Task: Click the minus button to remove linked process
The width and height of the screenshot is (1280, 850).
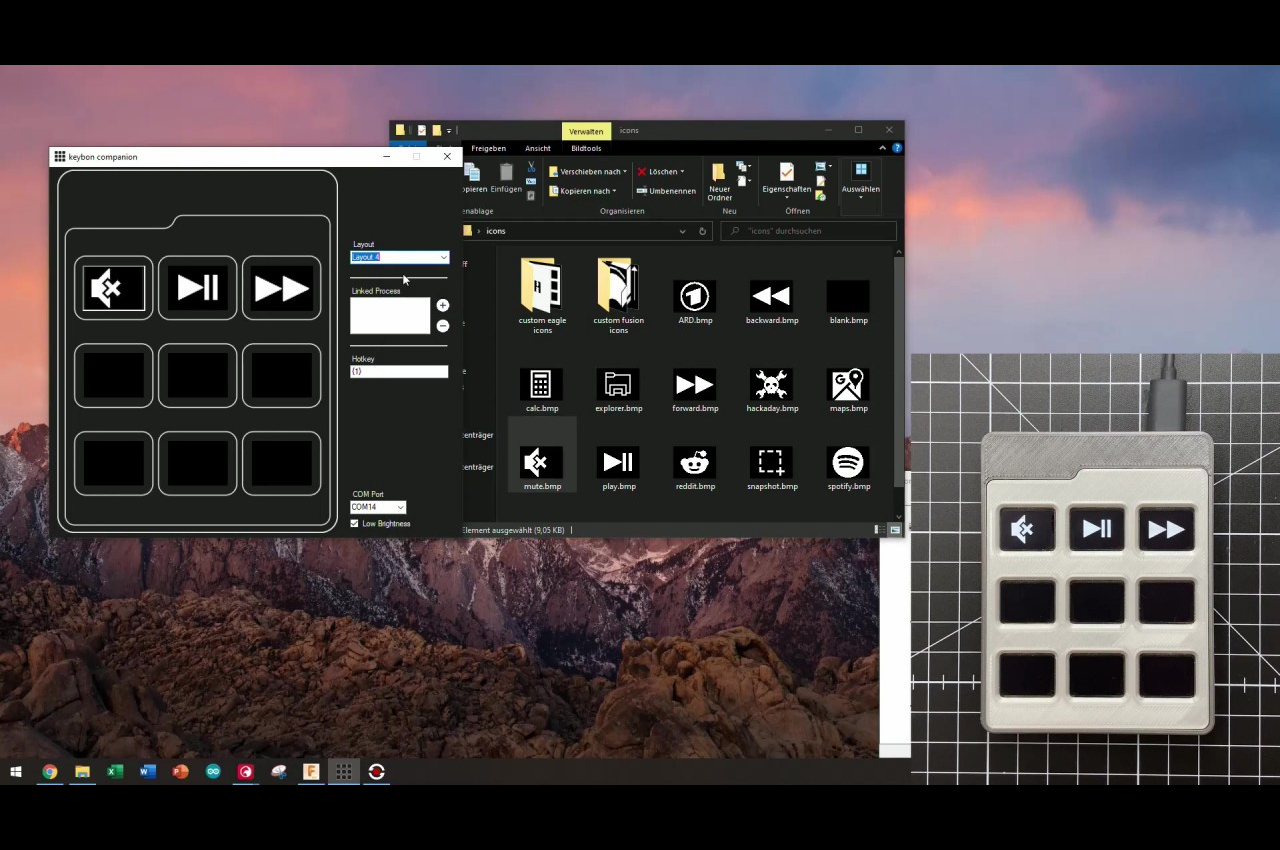Action: pos(442,326)
